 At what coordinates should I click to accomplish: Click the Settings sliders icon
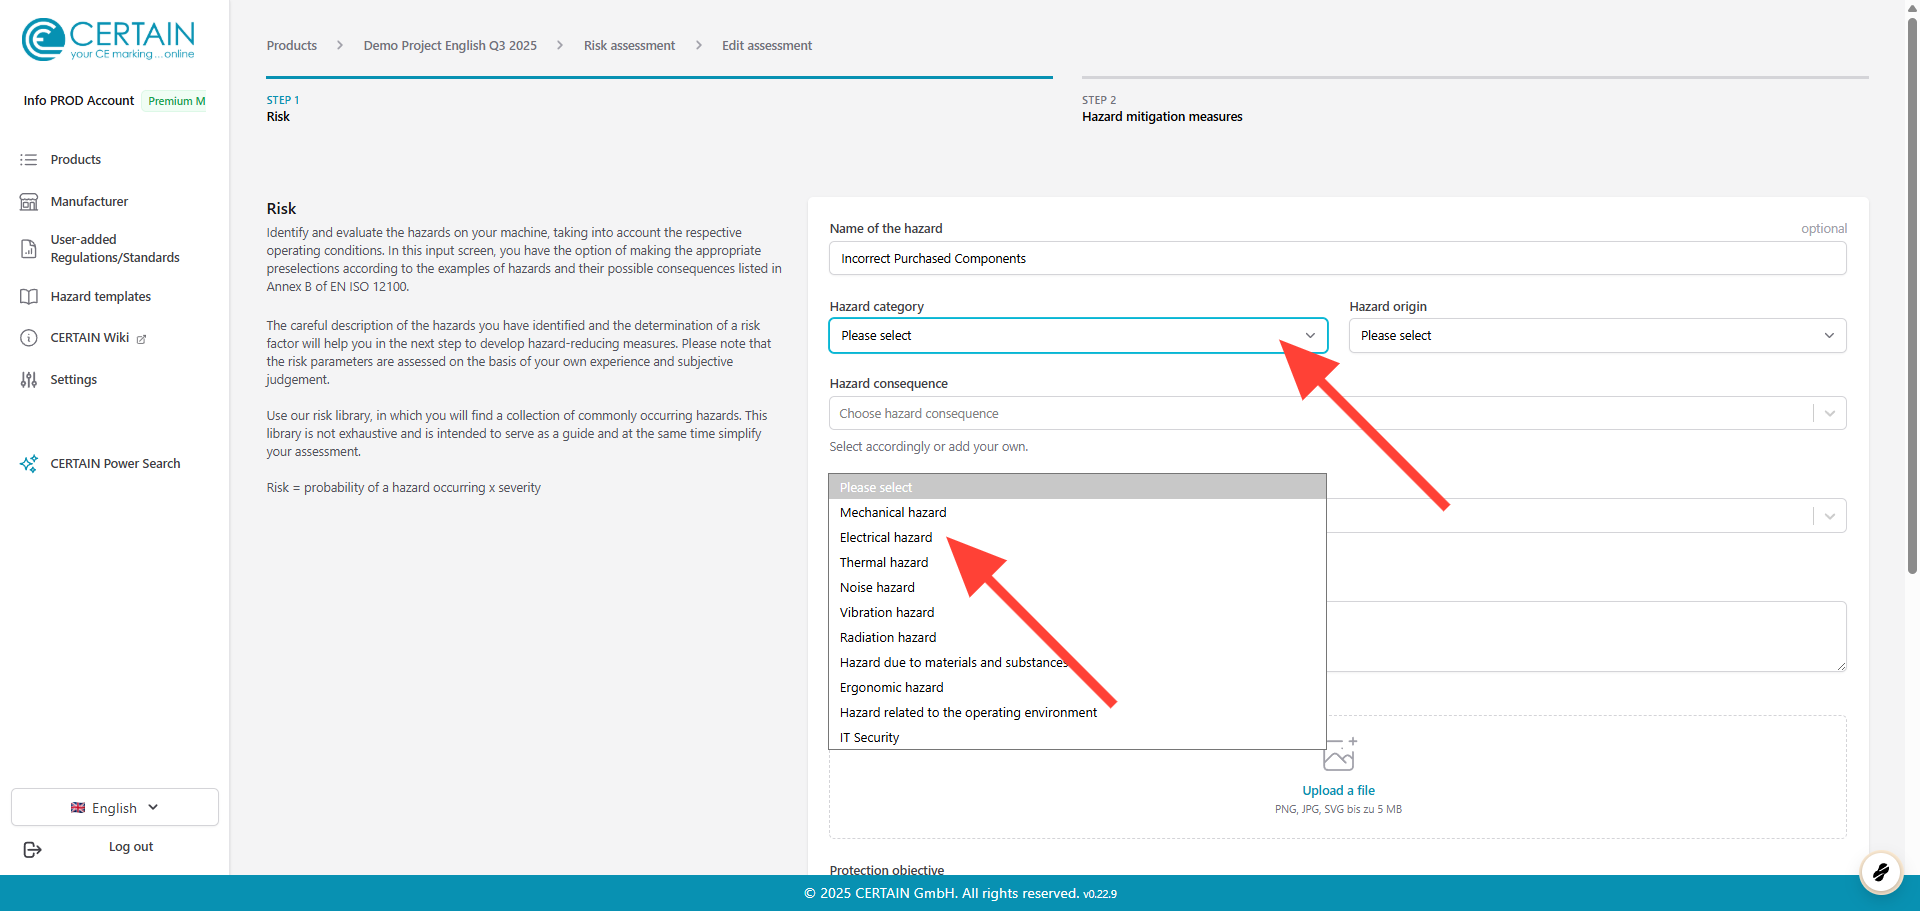click(29, 380)
